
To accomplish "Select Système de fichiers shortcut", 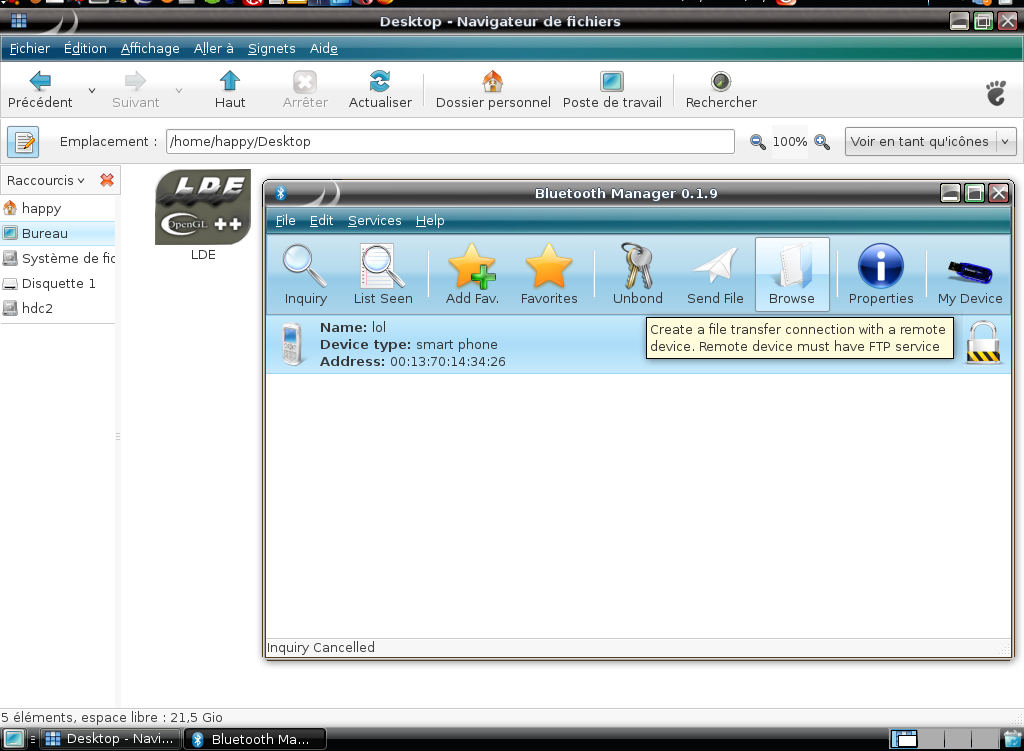I will pyautogui.click(x=57, y=258).
